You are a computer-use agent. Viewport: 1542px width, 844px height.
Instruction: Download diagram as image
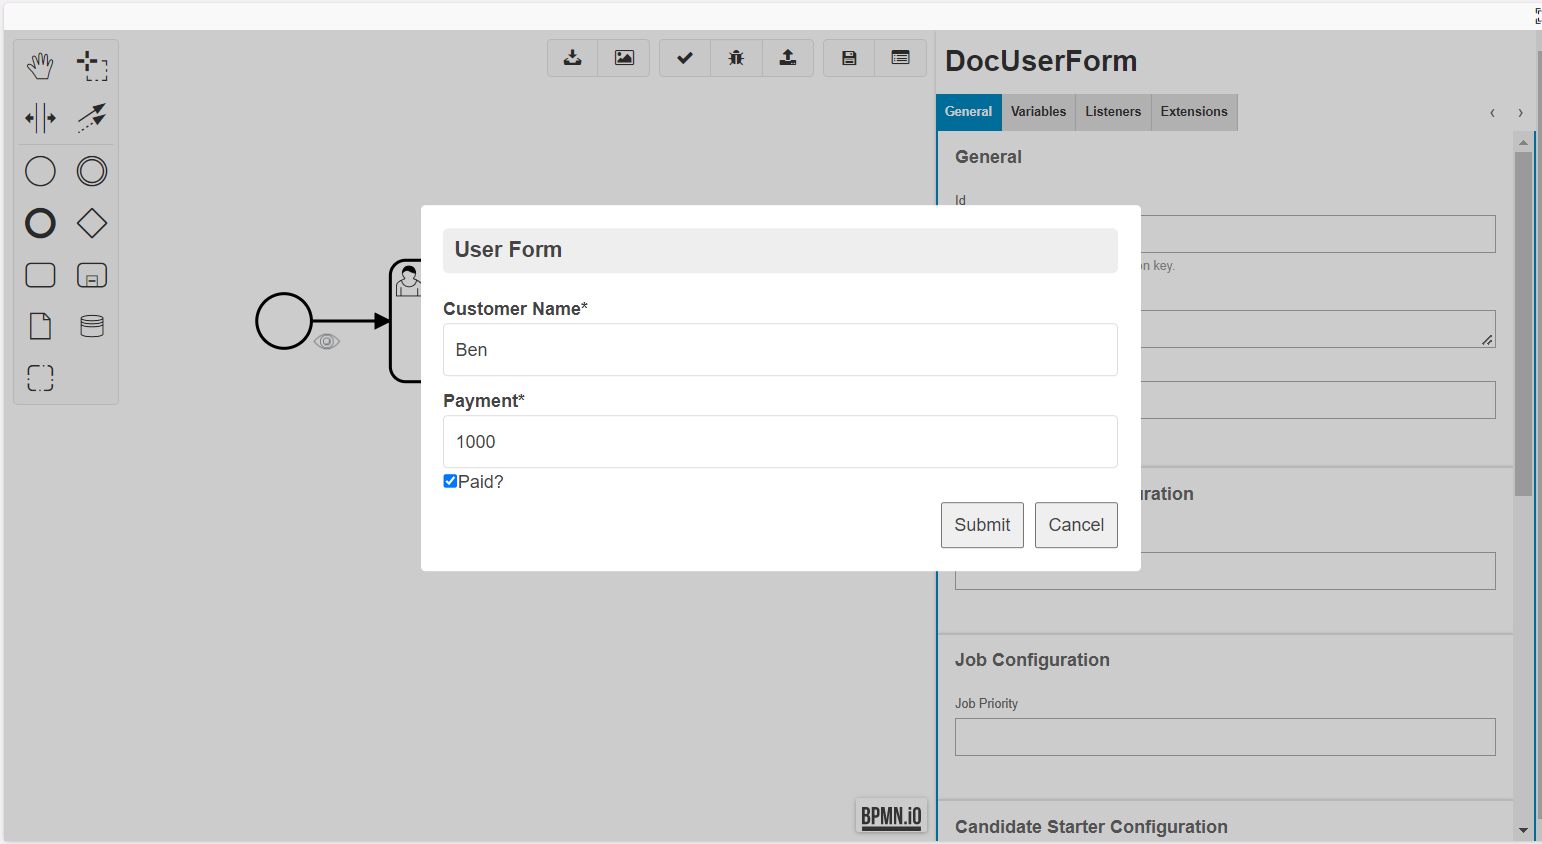(624, 58)
